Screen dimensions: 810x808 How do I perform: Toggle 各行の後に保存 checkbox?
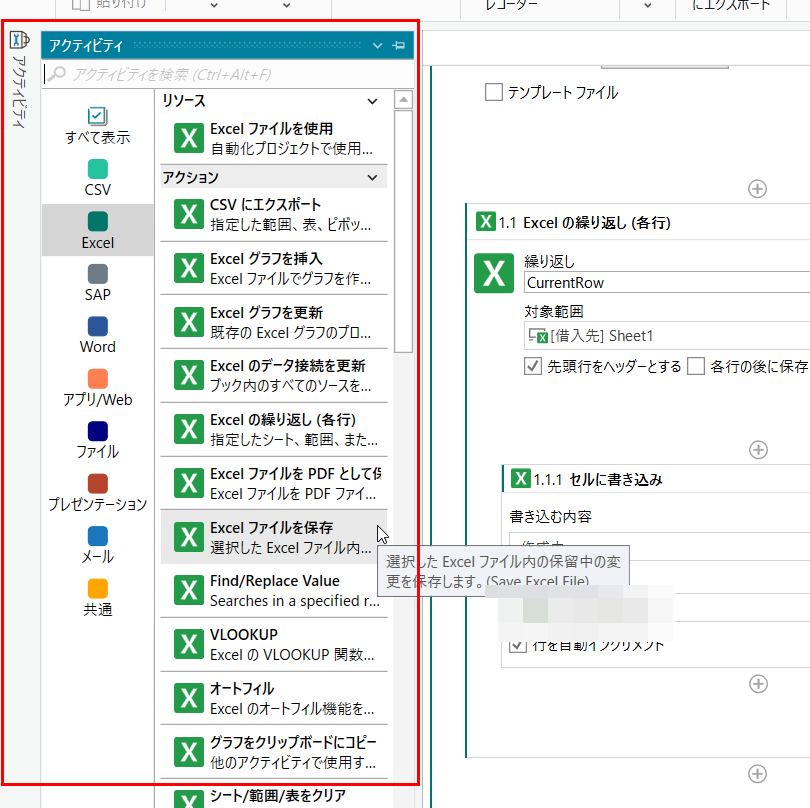[695, 366]
